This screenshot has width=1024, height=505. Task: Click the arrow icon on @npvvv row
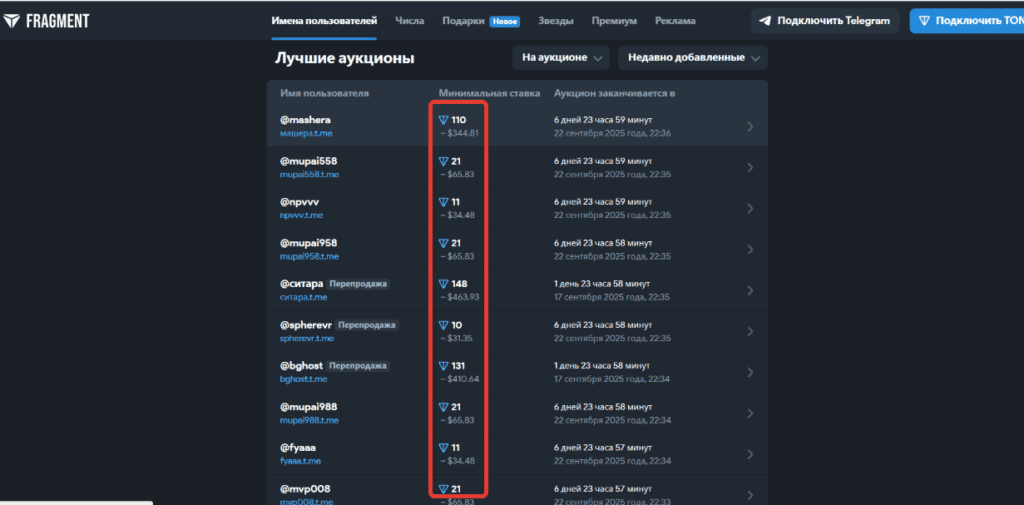point(750,208)
